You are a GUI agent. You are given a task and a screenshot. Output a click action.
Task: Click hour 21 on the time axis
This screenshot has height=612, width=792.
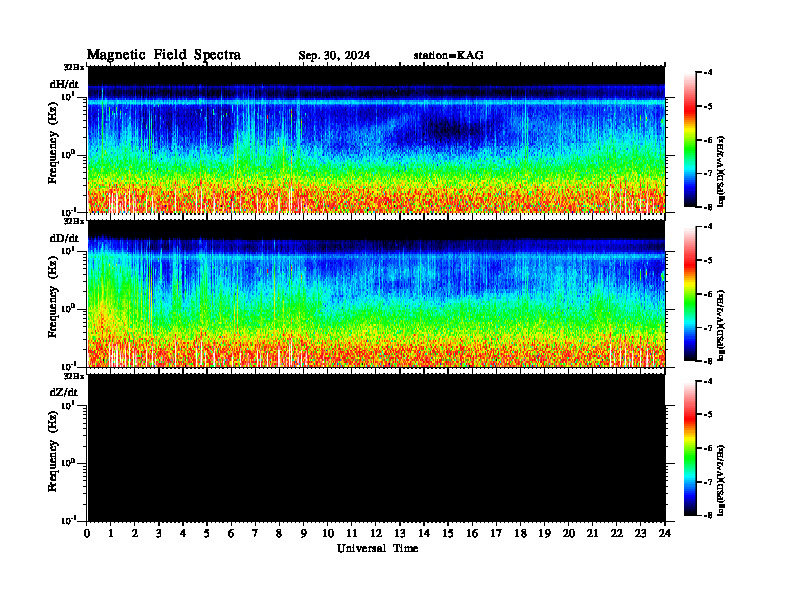(x=592, y=534)
